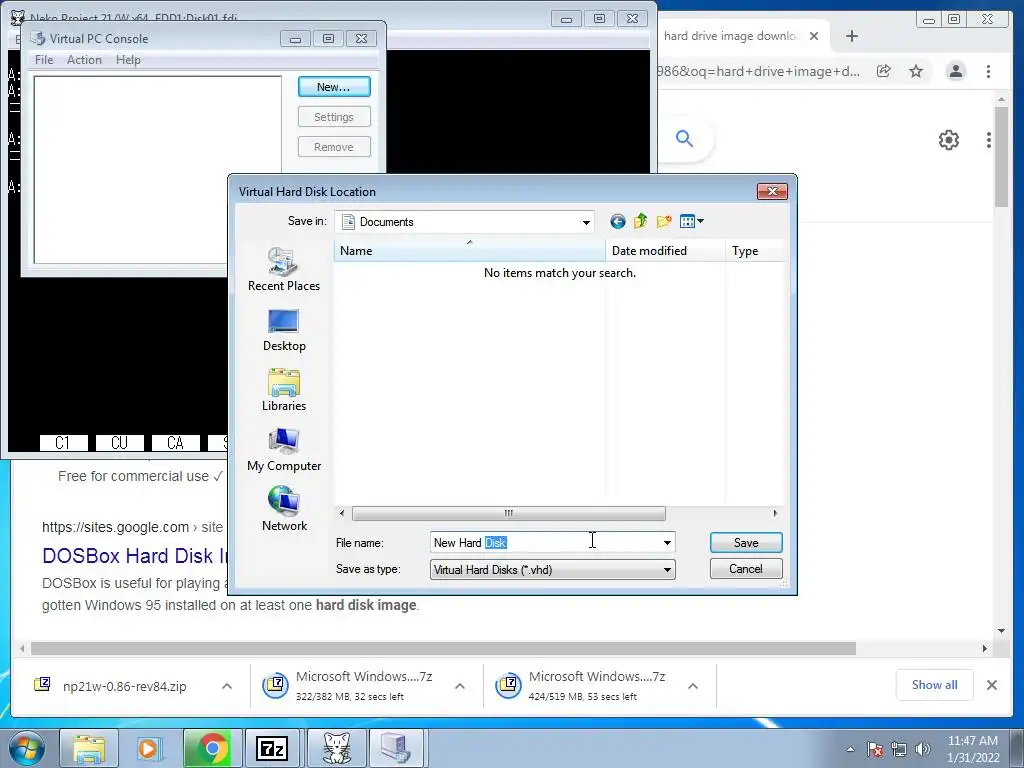Click the CA key label in Neko Project

[x=176, y=443]
